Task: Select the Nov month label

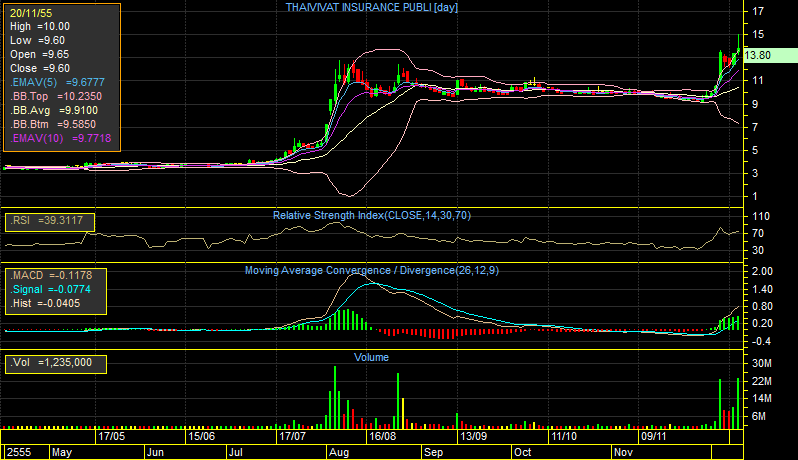Action: click(623, 452)
